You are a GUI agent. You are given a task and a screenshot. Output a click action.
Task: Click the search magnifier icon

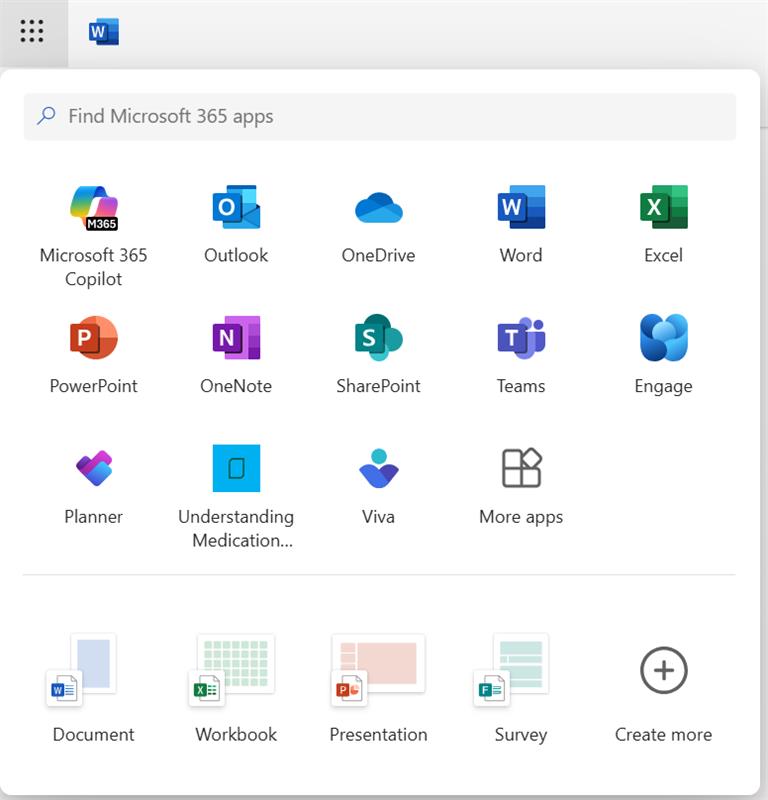point(46,116)
